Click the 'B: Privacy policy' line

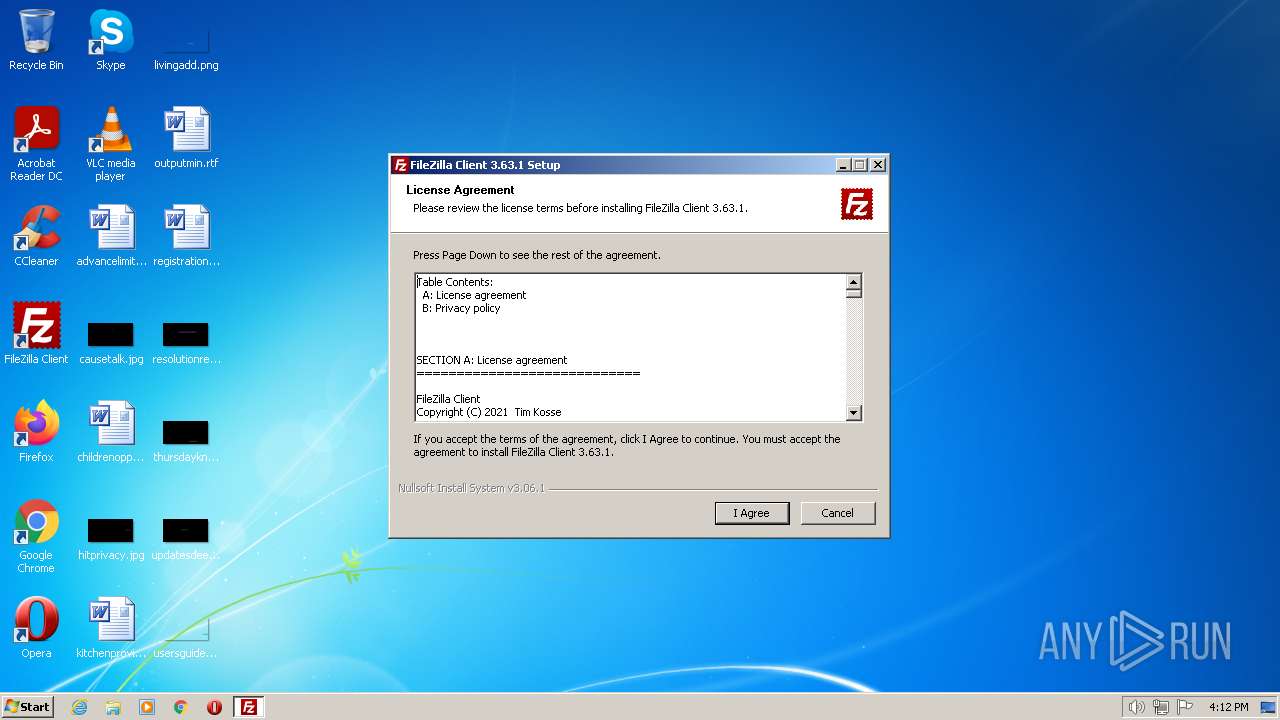(x=461, y=308)
